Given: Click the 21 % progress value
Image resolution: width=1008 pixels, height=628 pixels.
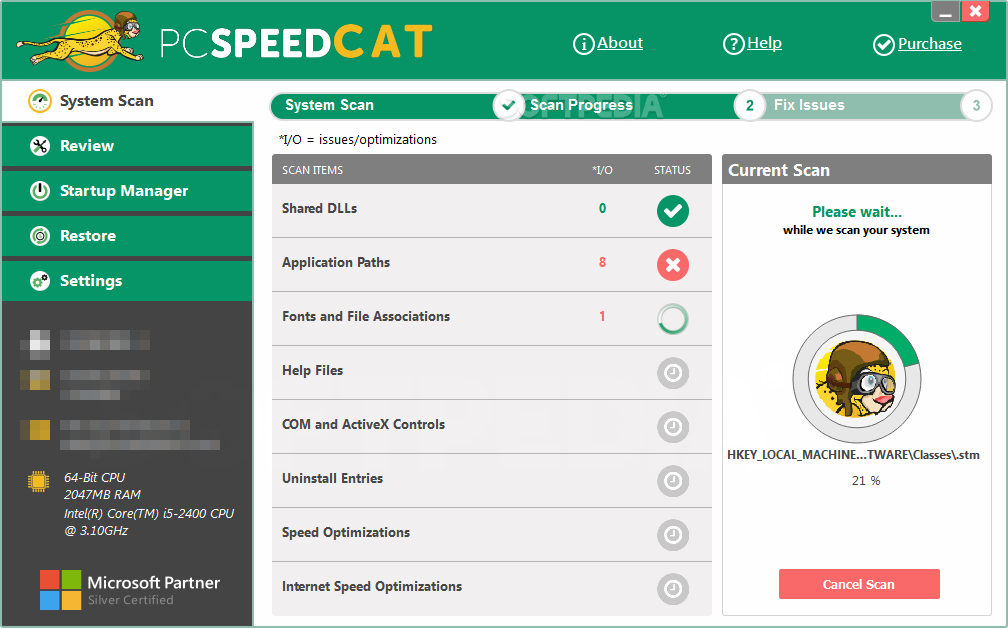Looking at the screenshot, I should pos(866,481).
